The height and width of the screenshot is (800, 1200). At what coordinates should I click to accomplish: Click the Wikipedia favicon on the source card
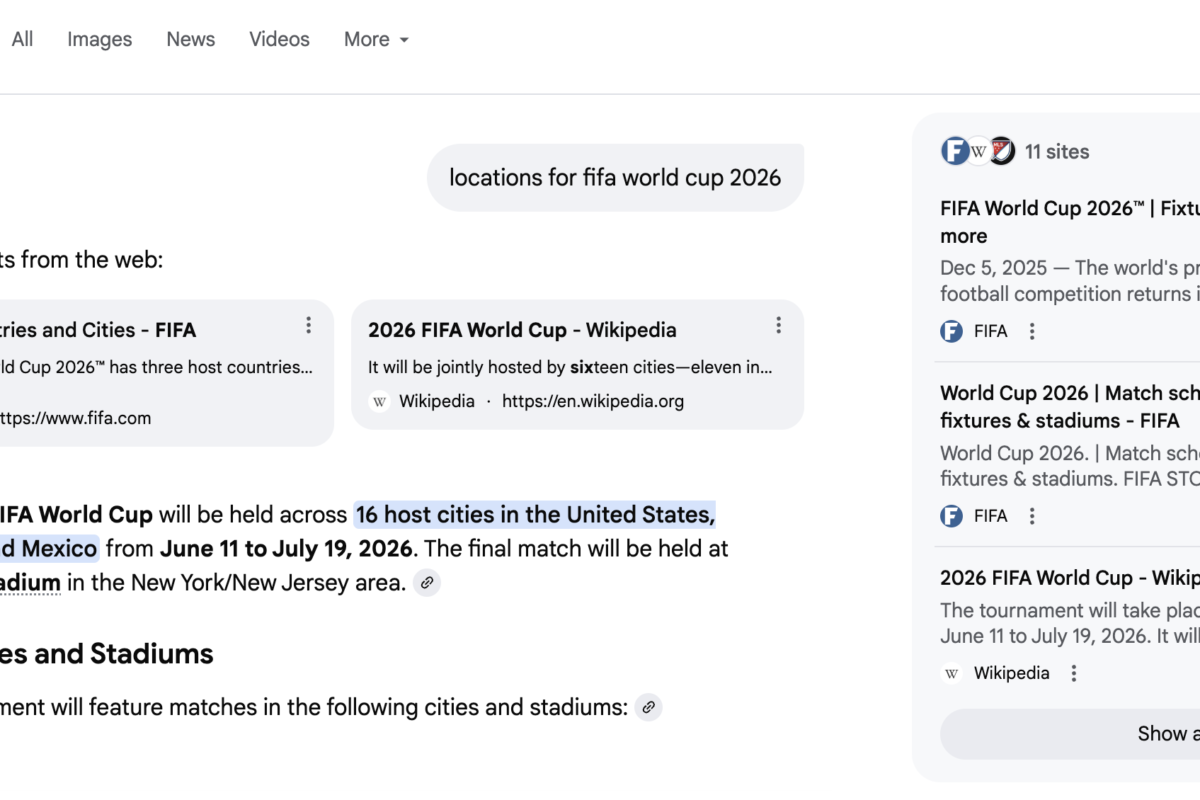[x=379, y=400]
